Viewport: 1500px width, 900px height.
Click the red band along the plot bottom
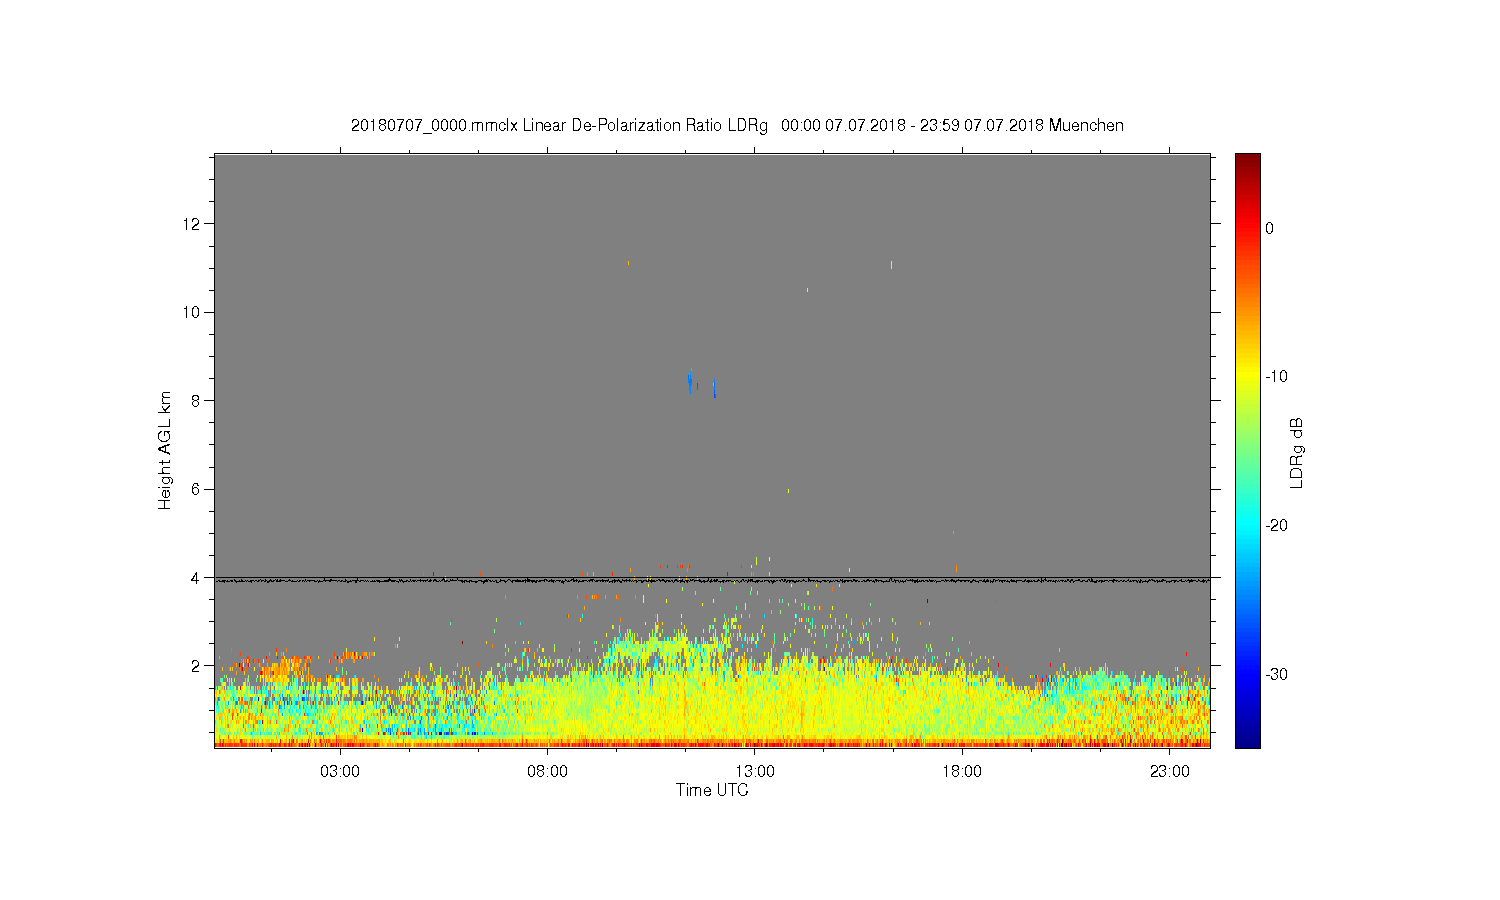point(712,743)
